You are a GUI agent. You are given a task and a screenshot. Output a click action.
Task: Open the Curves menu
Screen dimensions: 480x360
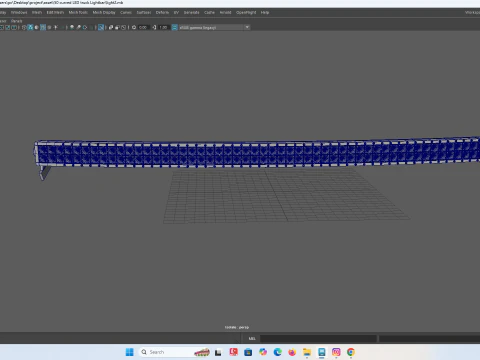pos(126,12)
